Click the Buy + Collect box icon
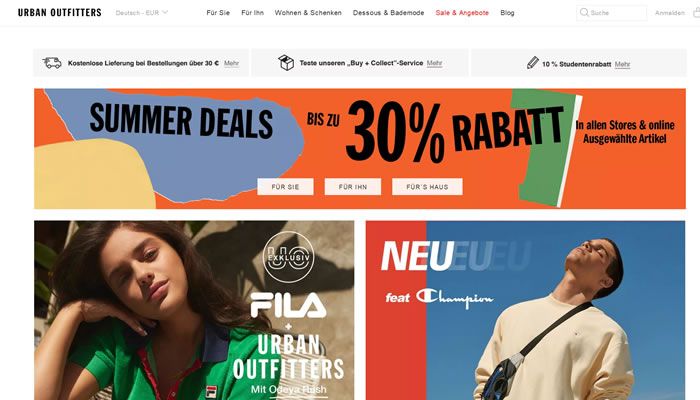The width and height of the screenshot is (700, 400). click(x=286, y=62)
